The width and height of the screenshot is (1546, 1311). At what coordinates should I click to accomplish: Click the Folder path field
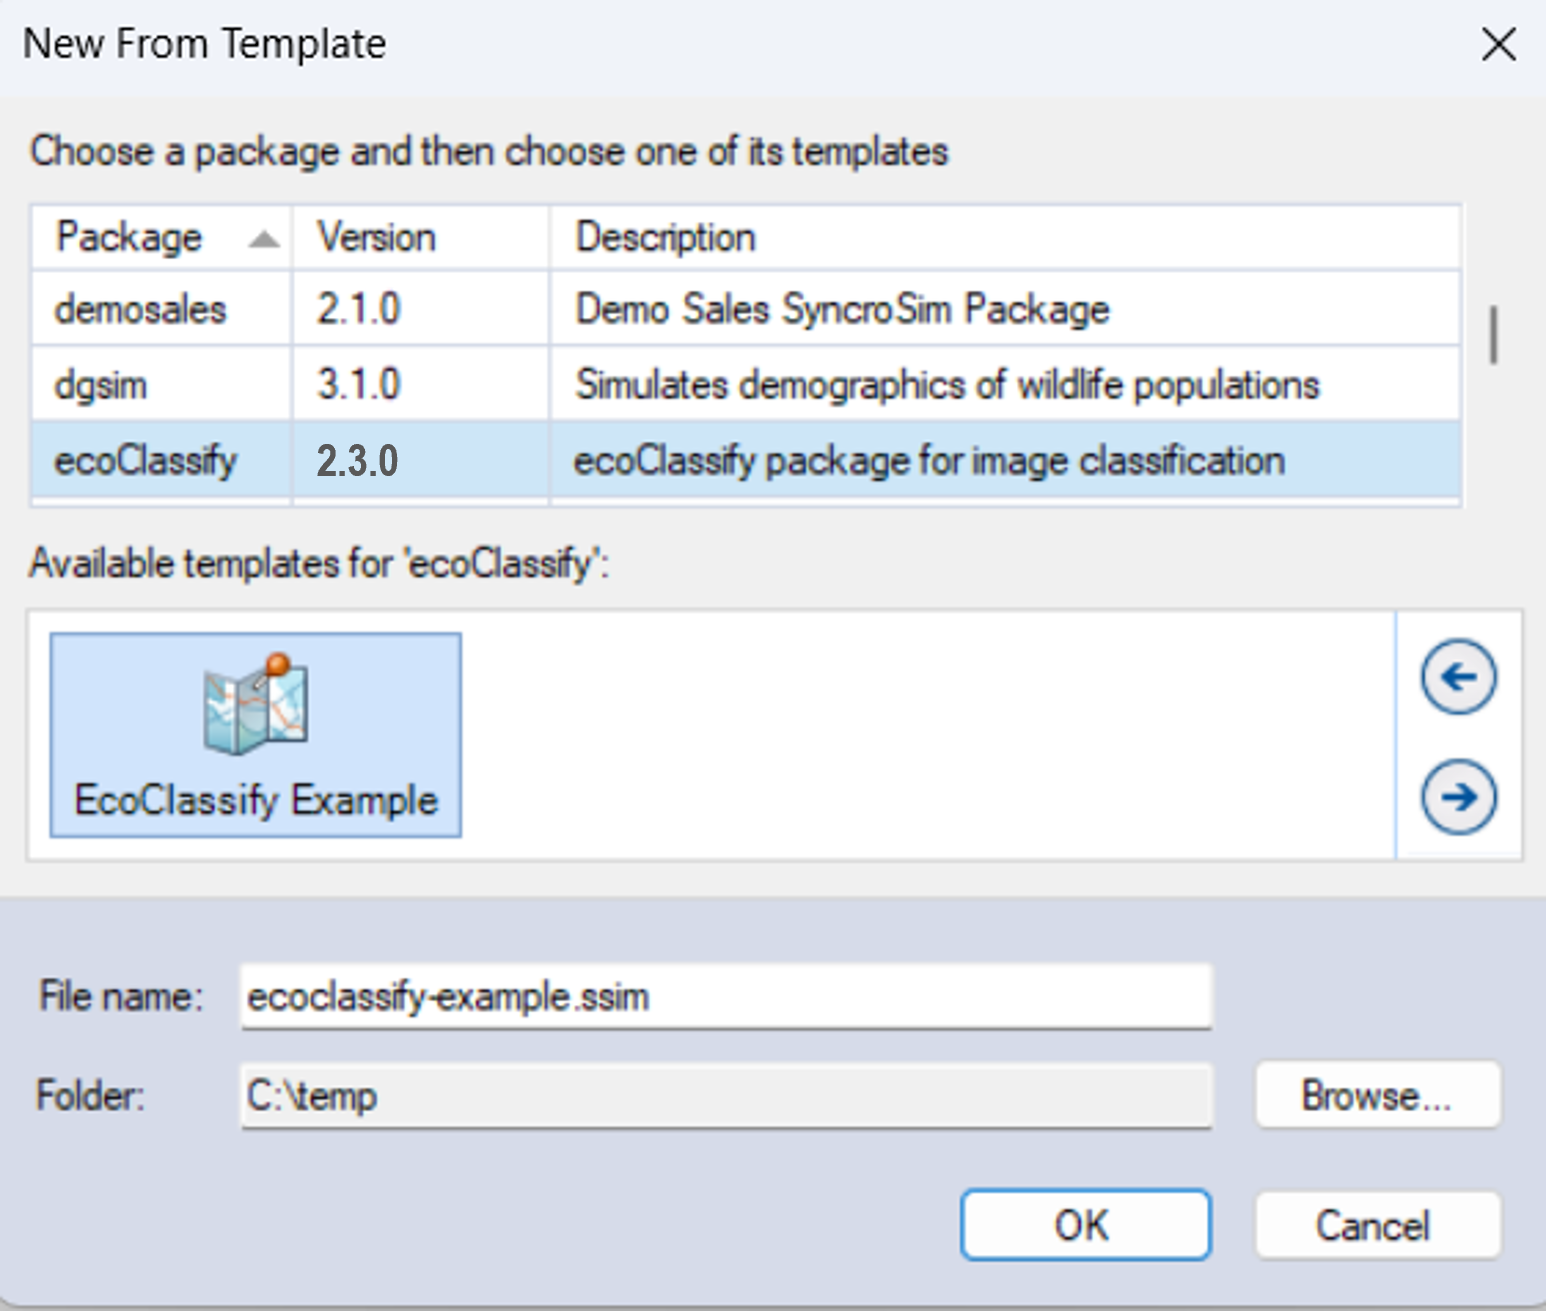725,1096
